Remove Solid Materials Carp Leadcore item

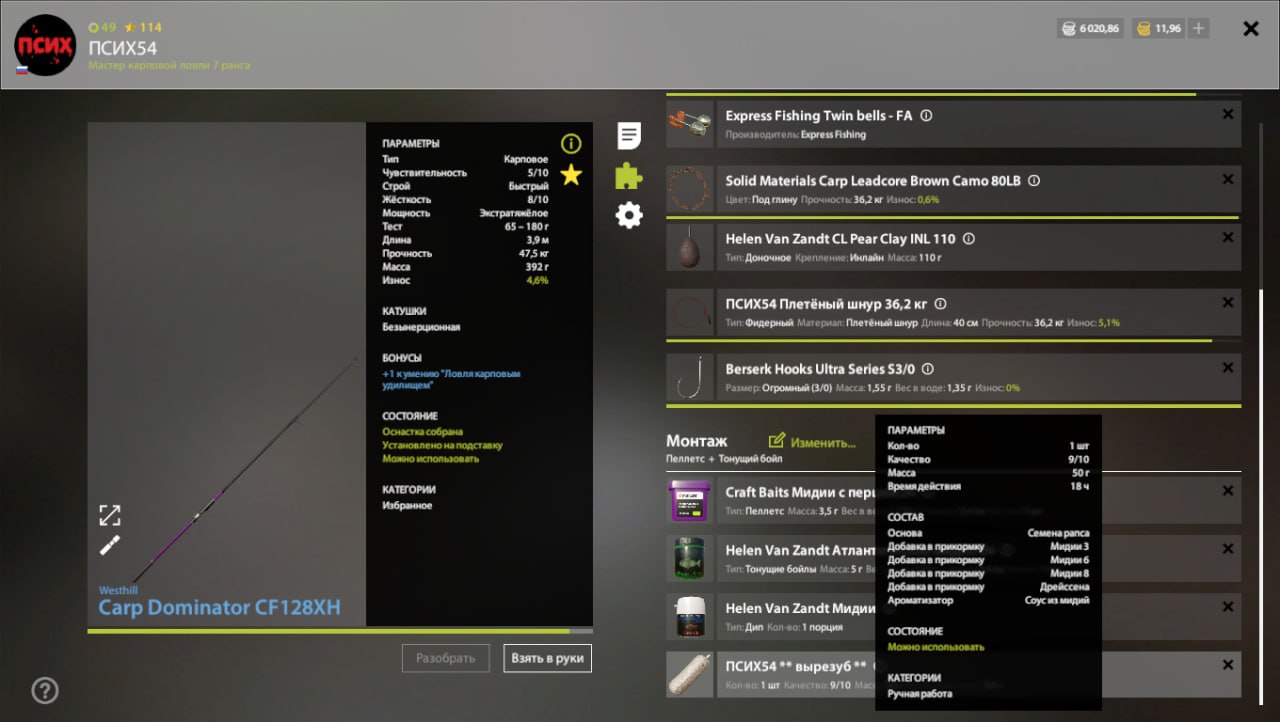click(x=1228, y=179)
